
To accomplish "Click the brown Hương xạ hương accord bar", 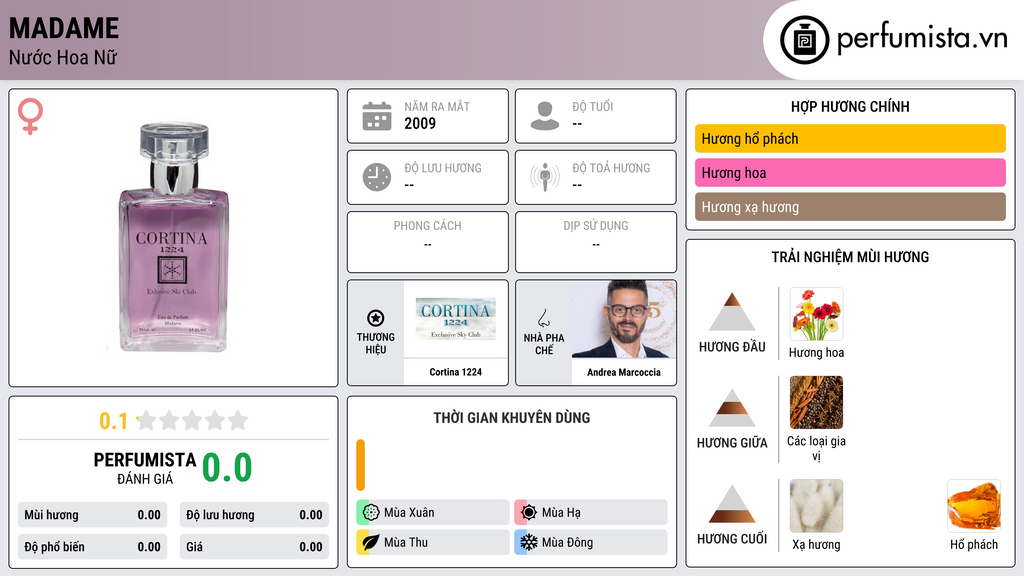I will coord(850,206).
